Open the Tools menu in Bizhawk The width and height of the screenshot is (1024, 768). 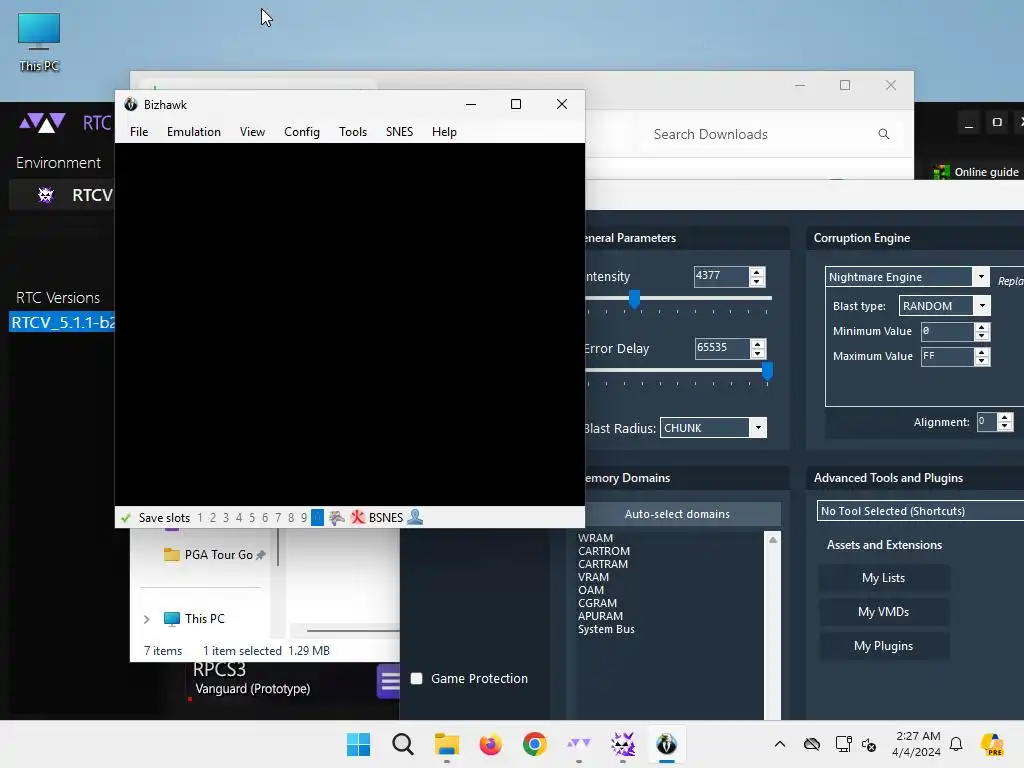pyautogui.click(x=353, y=132)
